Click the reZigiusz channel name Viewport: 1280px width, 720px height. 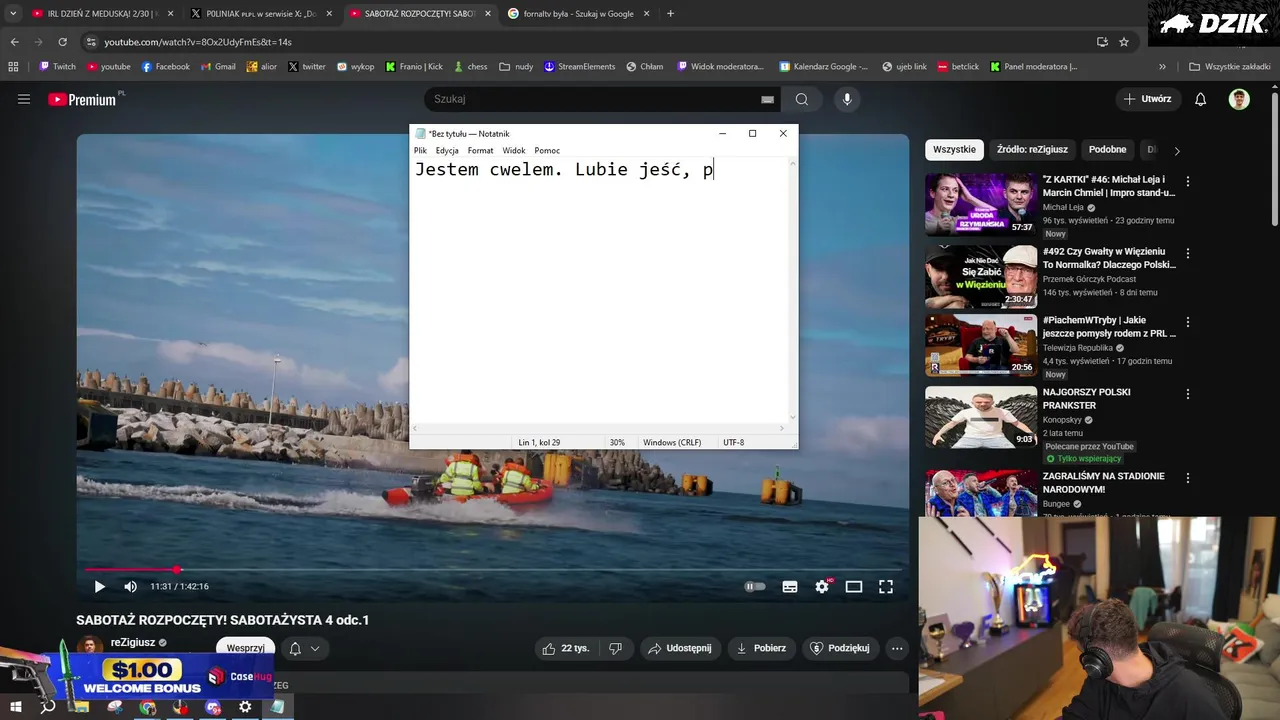pyautogui.click(x=133, y=642)
